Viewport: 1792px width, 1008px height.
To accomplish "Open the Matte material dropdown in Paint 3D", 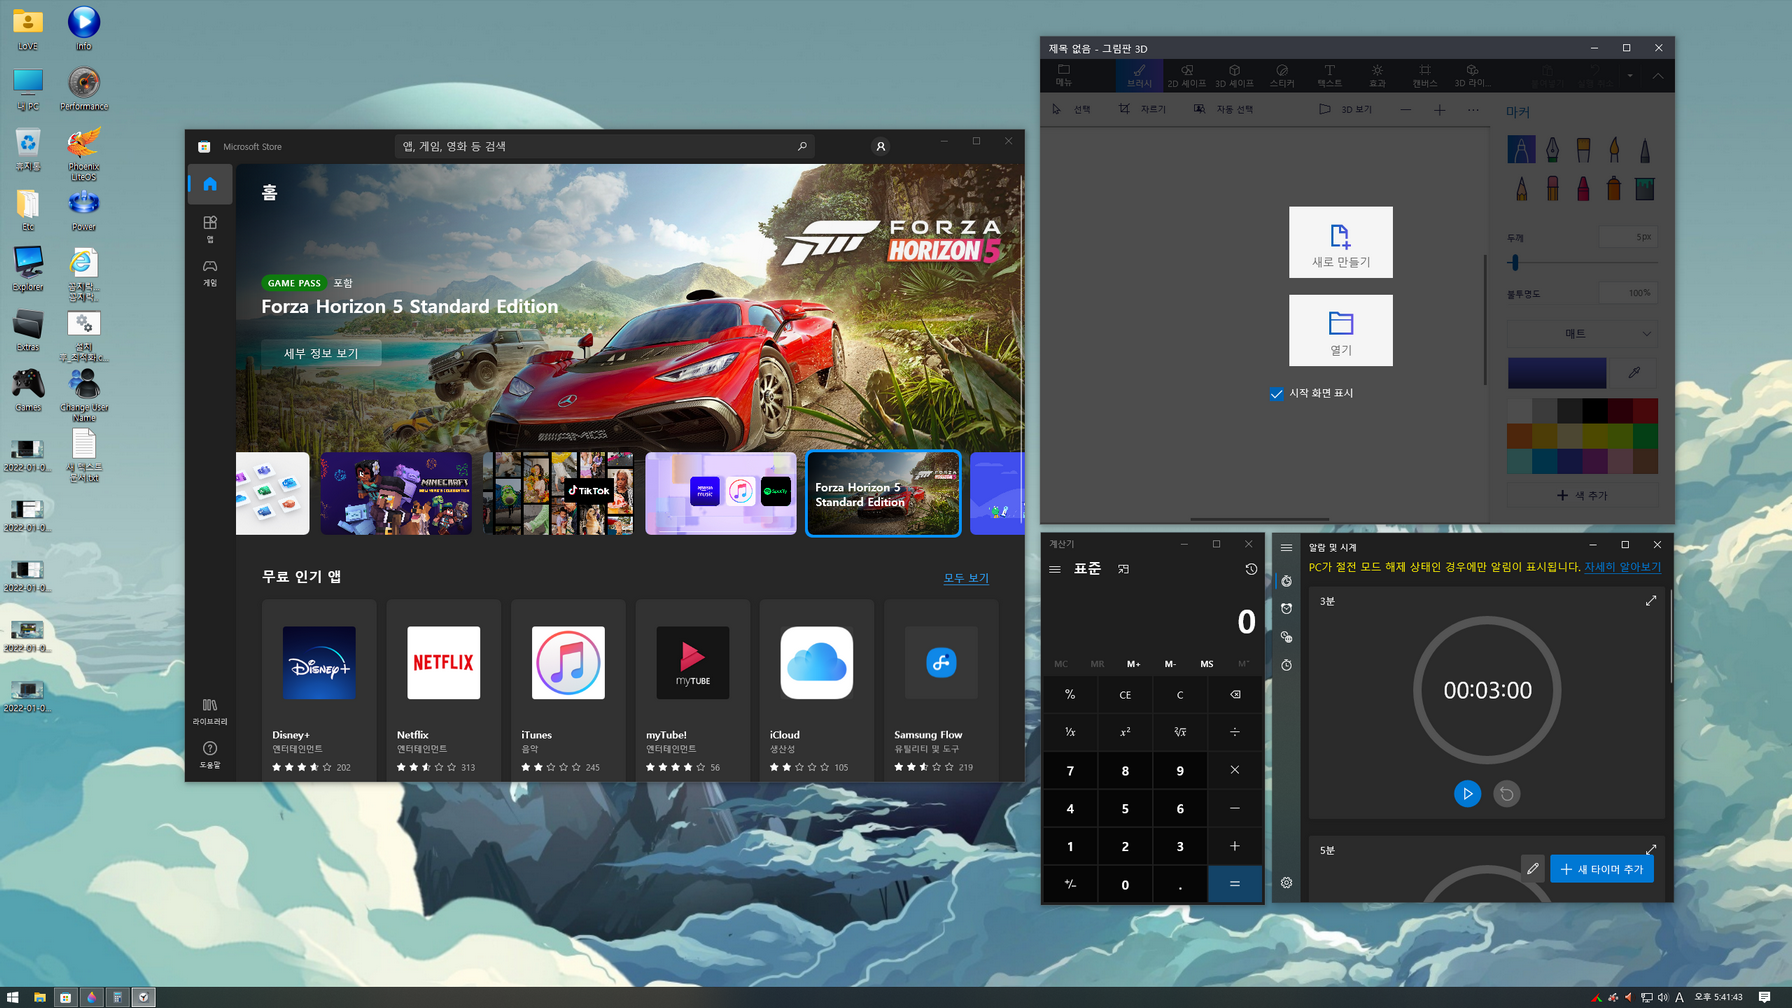I will pos(1582,334).
